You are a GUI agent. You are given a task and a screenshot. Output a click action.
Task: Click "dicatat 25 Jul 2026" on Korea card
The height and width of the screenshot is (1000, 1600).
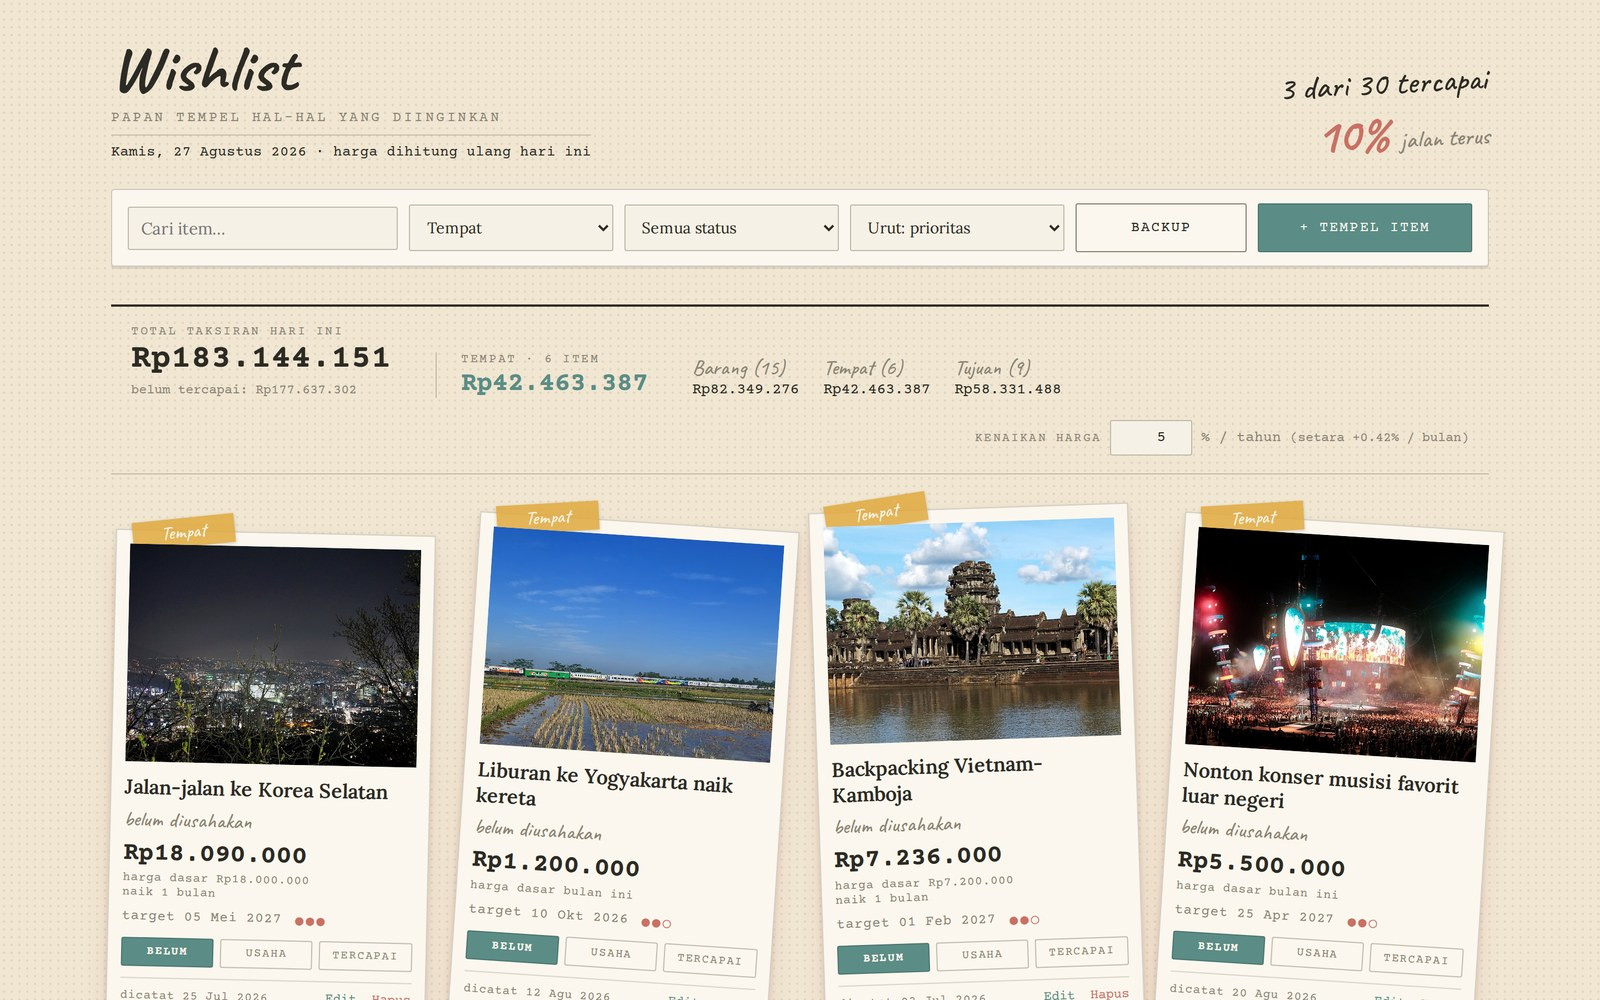coord(194,995)
